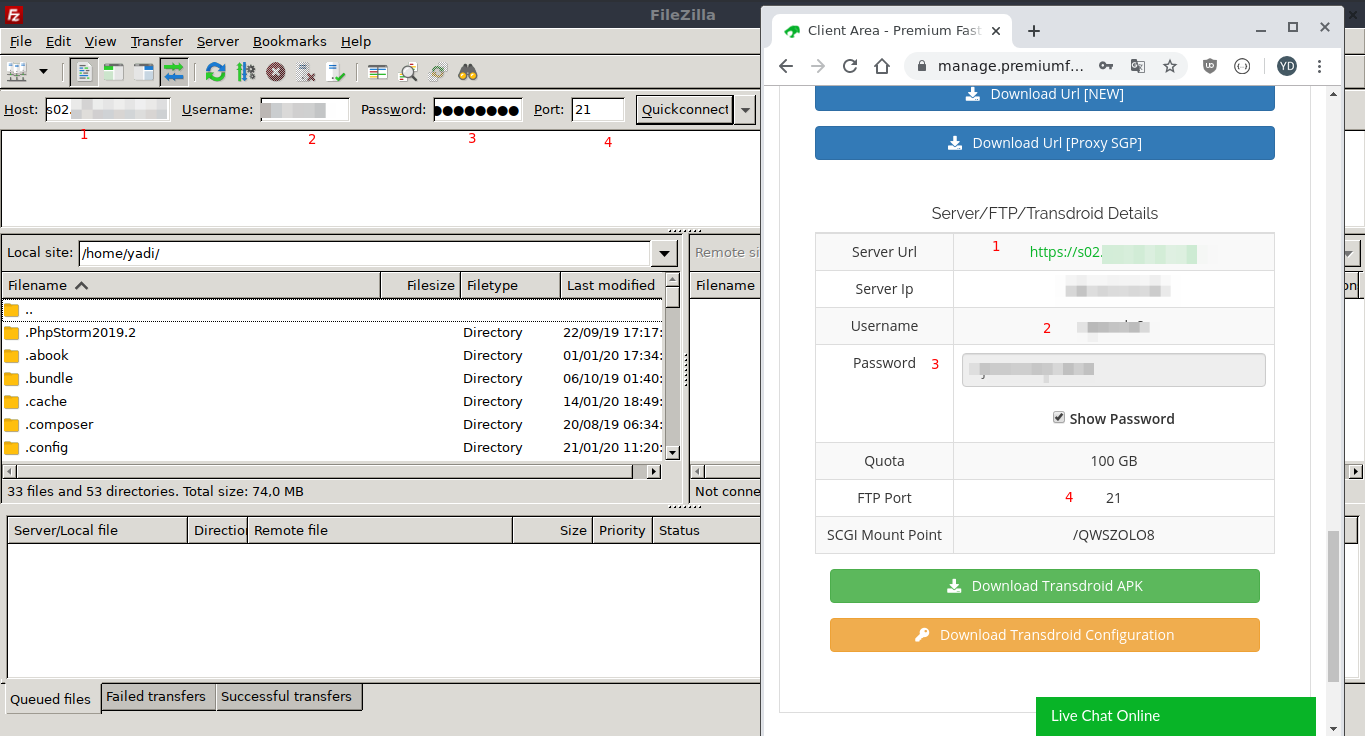Open the Live Chat Online widget

pos(1176,716)
